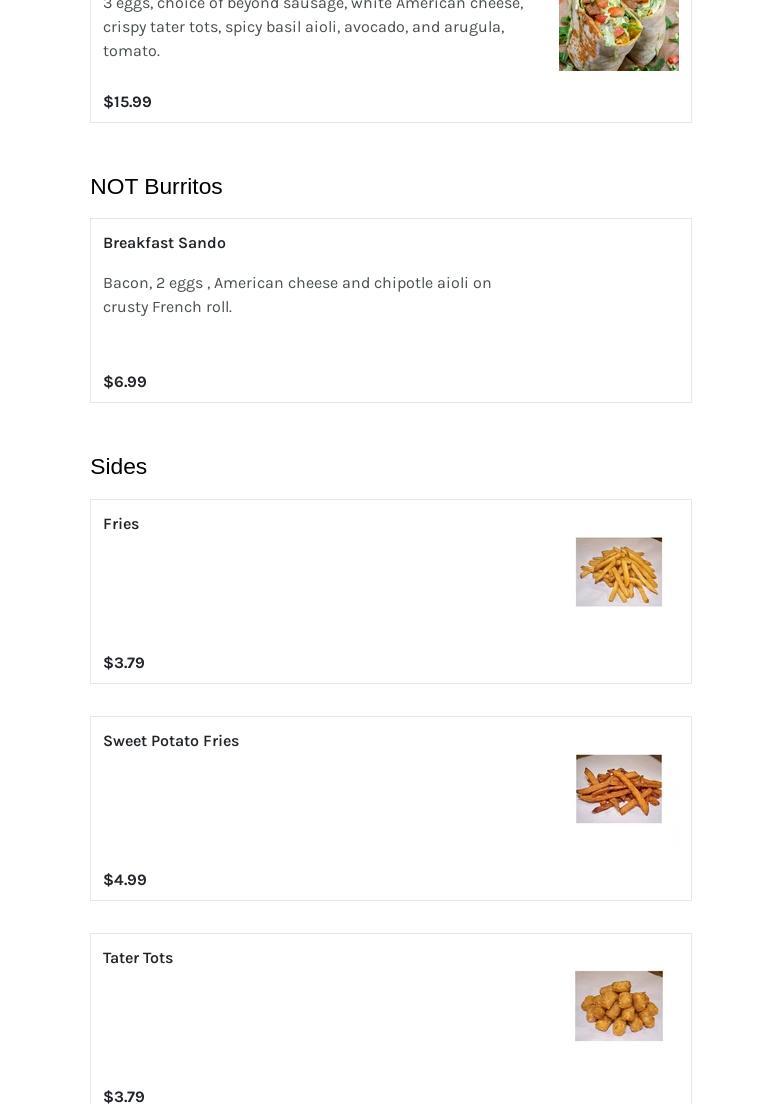Click the burrito ingredients description at top
782x1104 pixels.
point(313,28)
